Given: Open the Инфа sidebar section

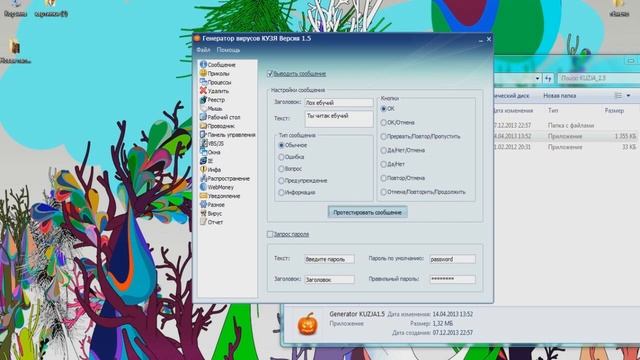Looking at the screenshot, I should [210, 169].
